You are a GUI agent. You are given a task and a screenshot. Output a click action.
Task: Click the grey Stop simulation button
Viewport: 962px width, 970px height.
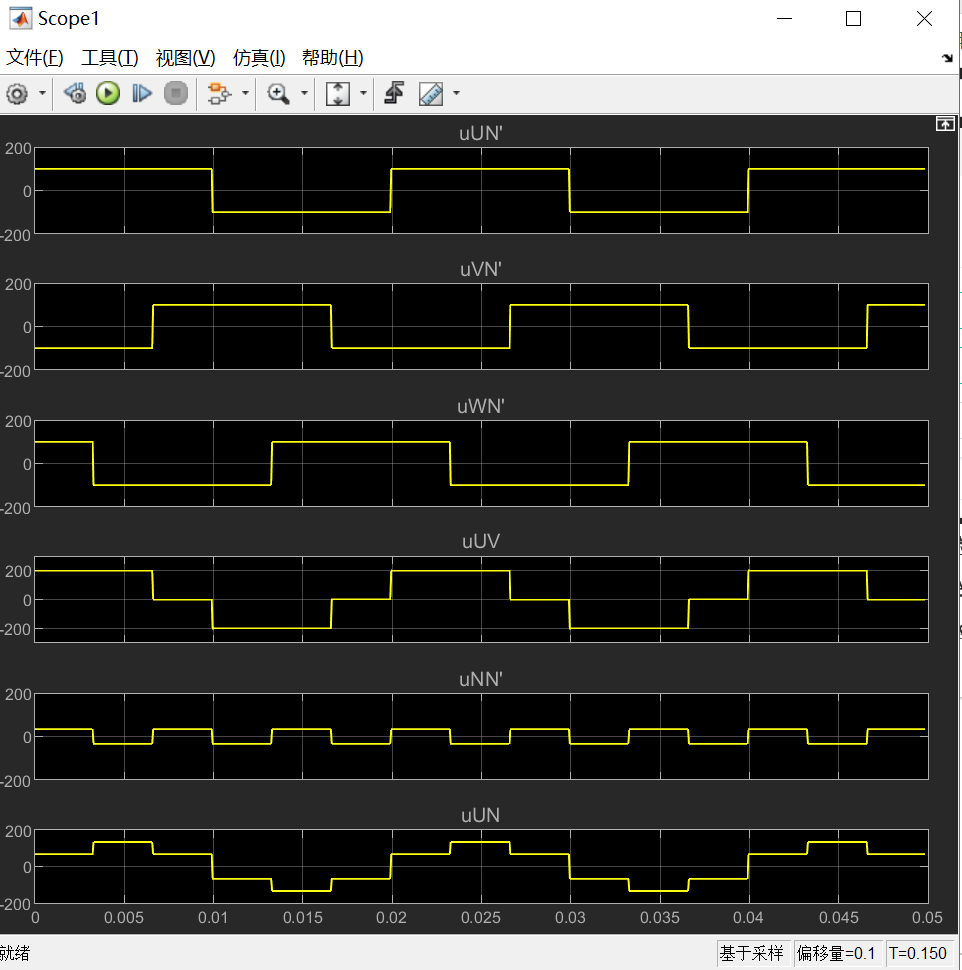[176, 94]
